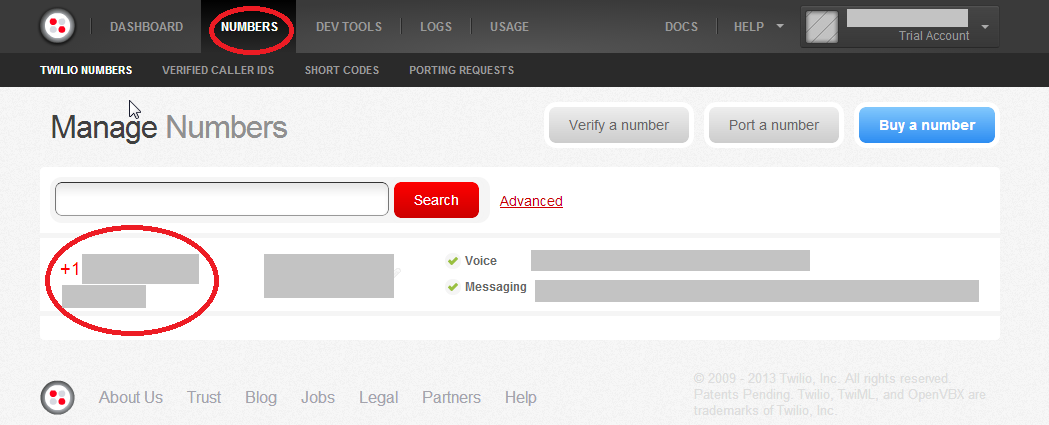
Task: Expand the Help dropdown arrow
Action: click(x=779, y=27)
